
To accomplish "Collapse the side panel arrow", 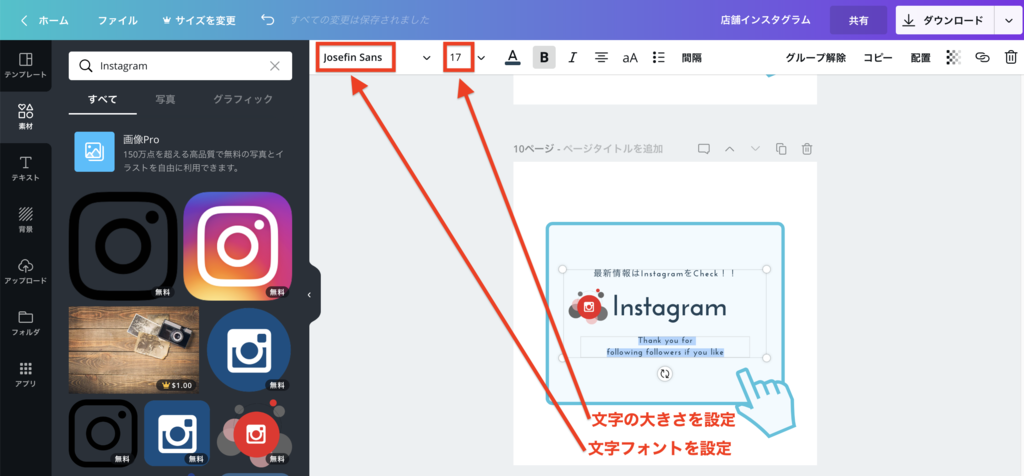I will tap(310, 294).
